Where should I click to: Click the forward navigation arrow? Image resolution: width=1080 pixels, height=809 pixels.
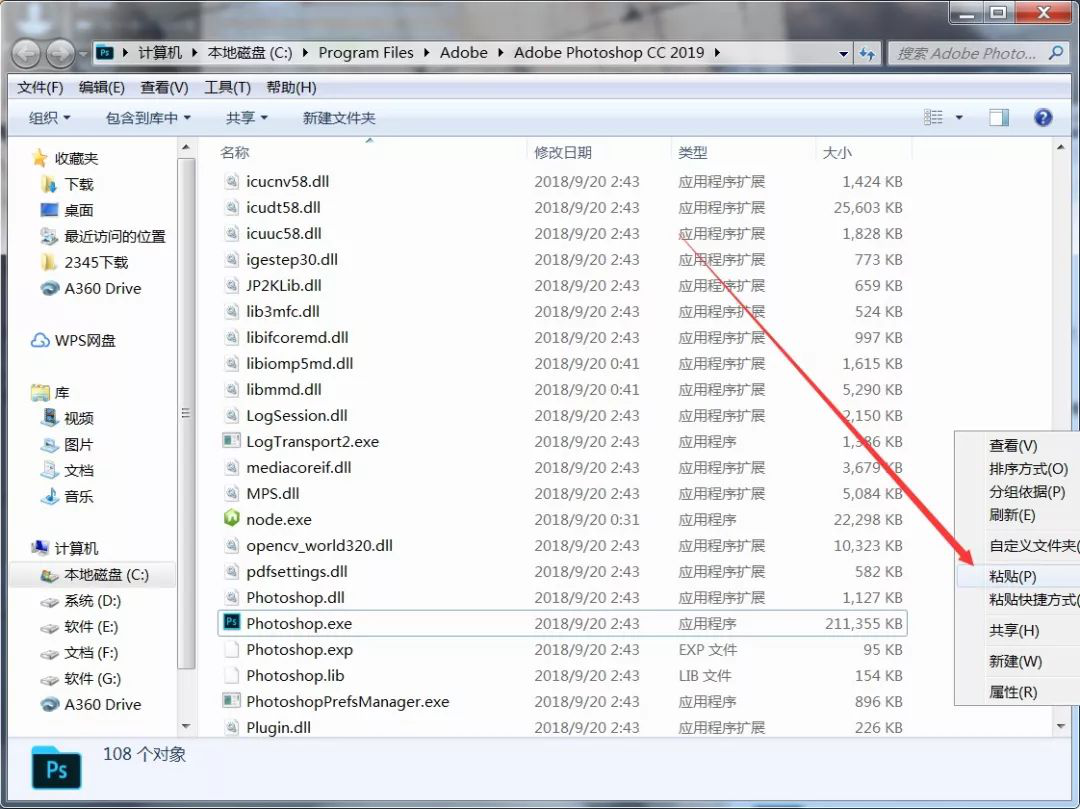pyautogui.click(x=60, y=54)
